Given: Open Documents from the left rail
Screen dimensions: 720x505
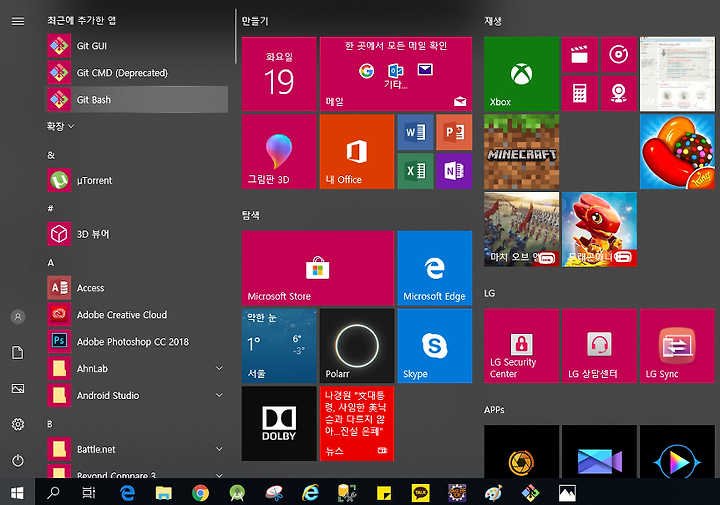Looking at the screenshot, I should (18, 353).
